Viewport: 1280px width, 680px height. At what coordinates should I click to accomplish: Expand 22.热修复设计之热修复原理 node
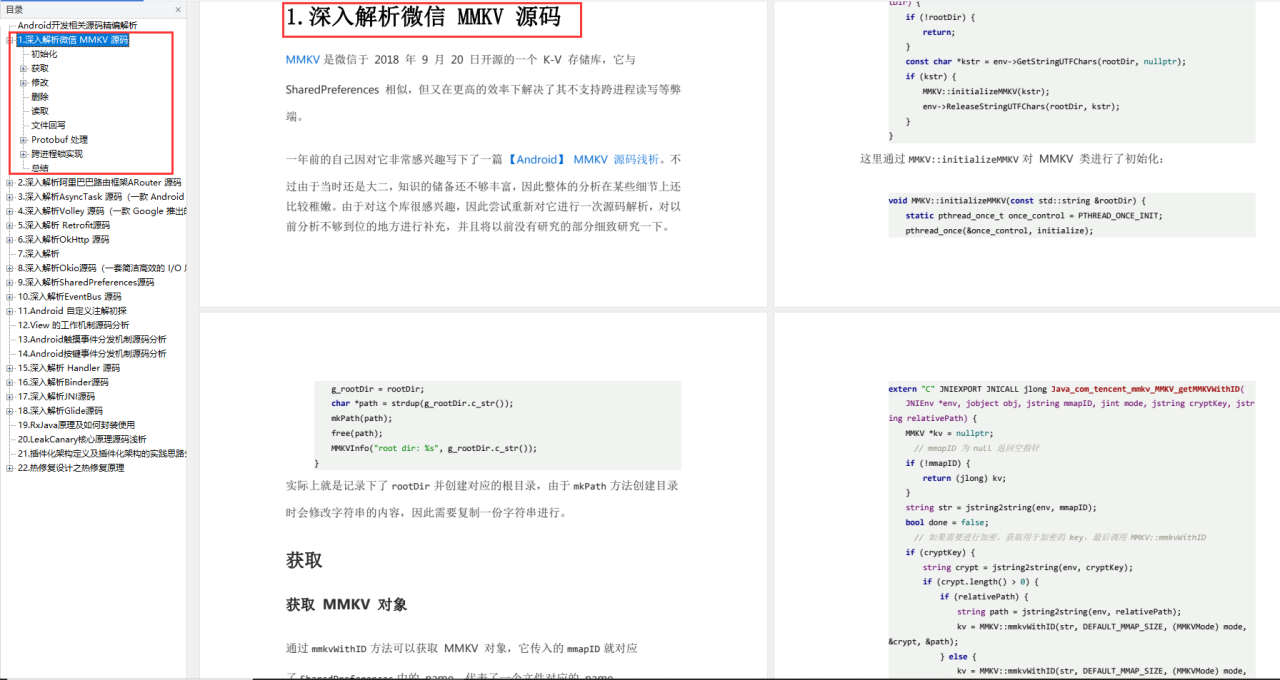tap(10, 467)
